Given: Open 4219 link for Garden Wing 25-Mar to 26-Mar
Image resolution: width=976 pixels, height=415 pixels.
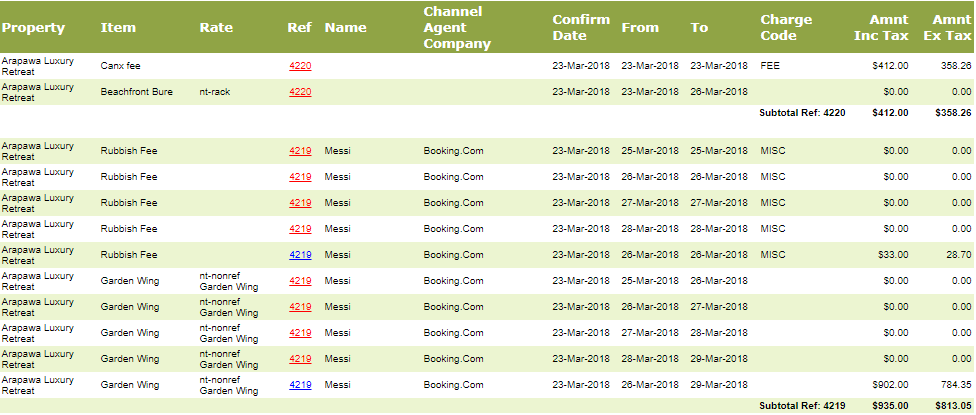Looking at the screenshot, I should click(300, 281).
